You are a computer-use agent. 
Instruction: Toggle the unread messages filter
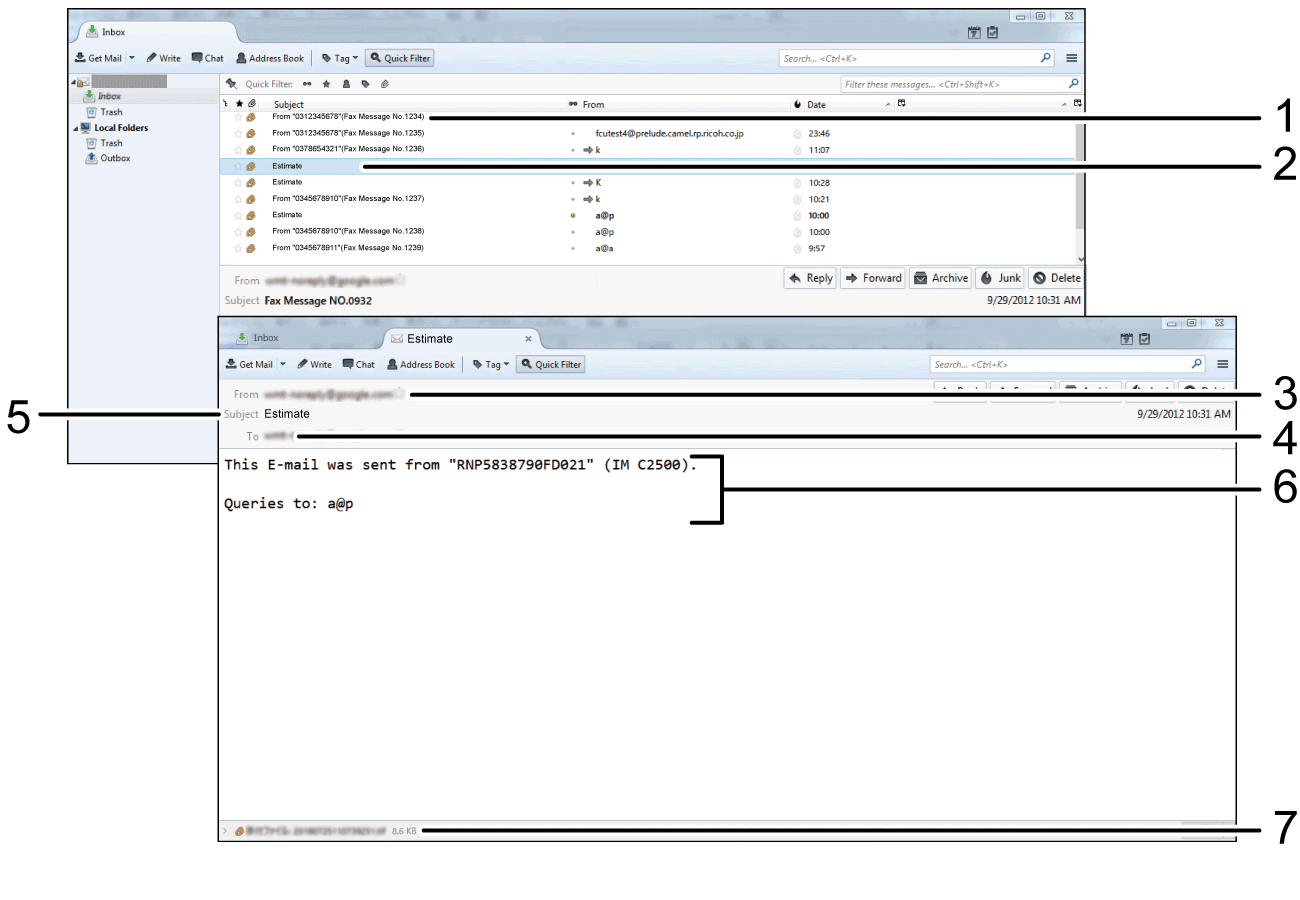(307, 84)
